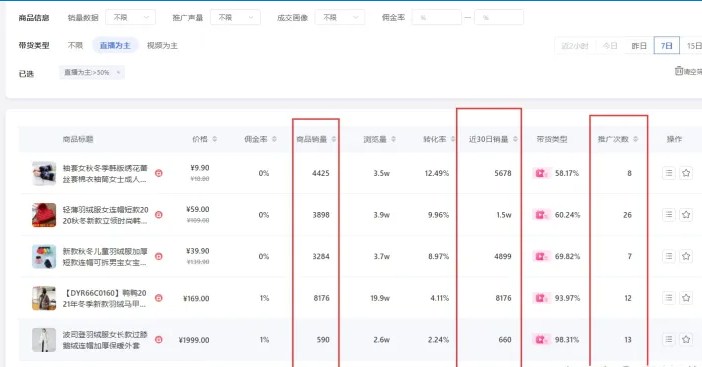Select 视频为主 带货类型 option
The width and height of the screenshot is (702, 367).
(x=162, y=46)
